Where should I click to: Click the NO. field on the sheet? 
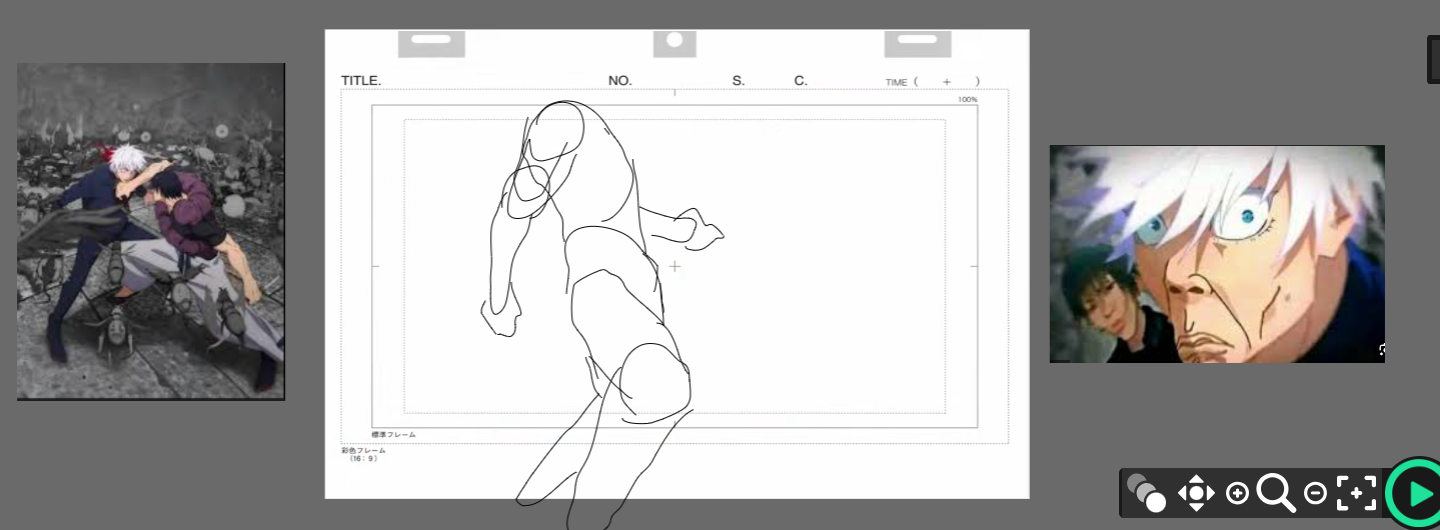coord(620,81)
